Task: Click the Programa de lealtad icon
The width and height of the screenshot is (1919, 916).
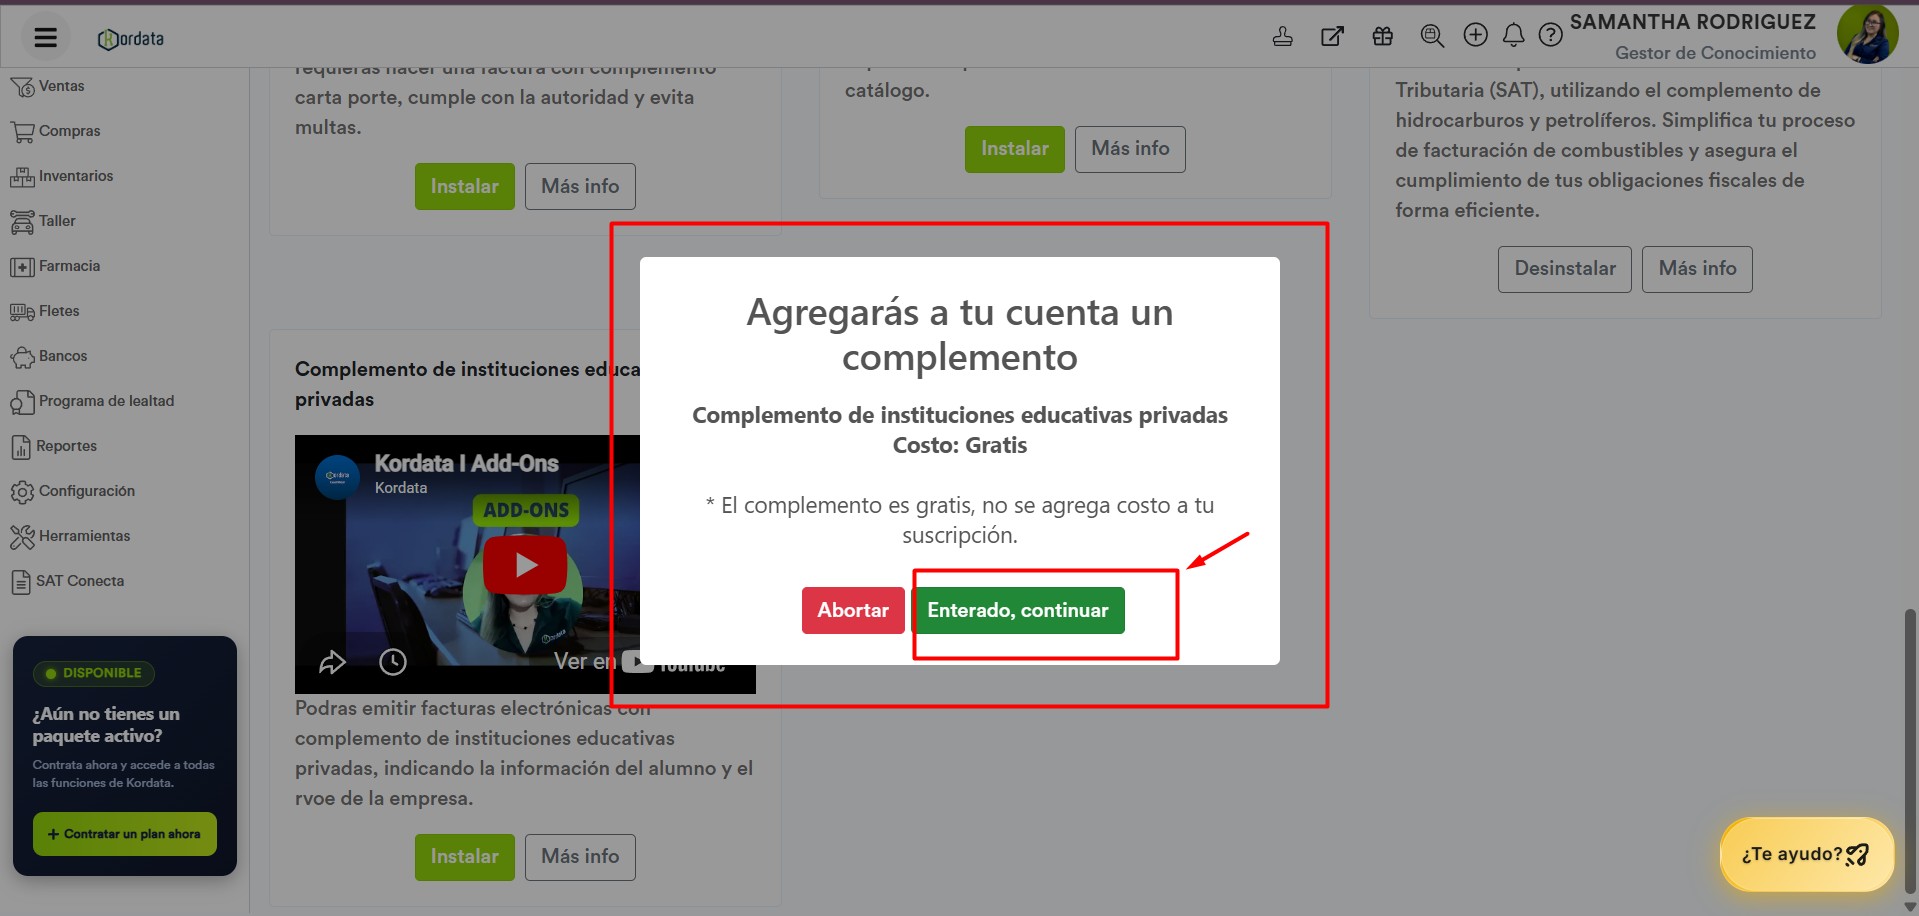Action: coord(22,402)
